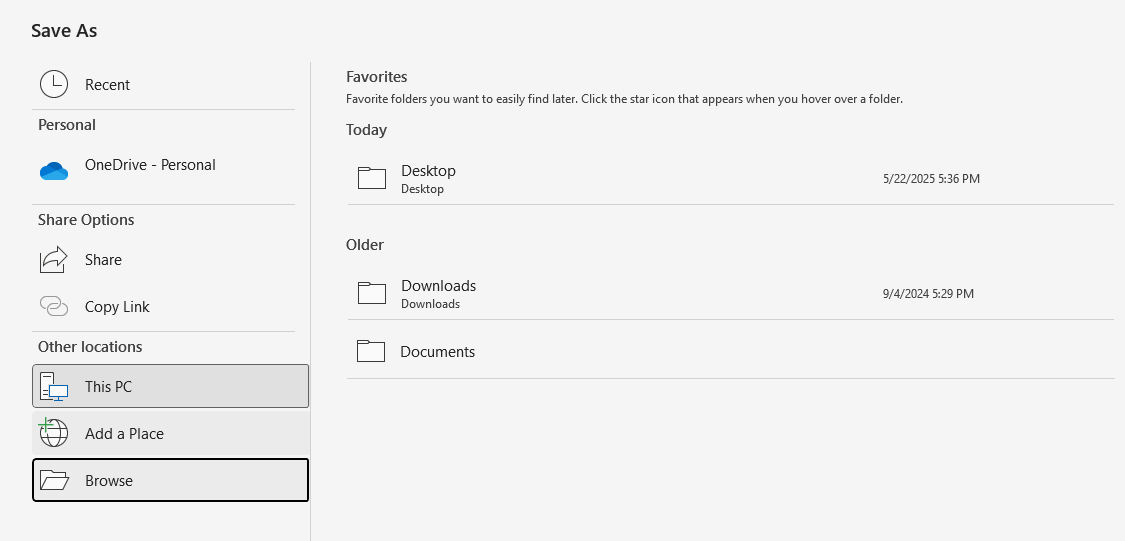Select the This PC computer icon
This screenshot has width=1125, height=541.
point(54,387)
